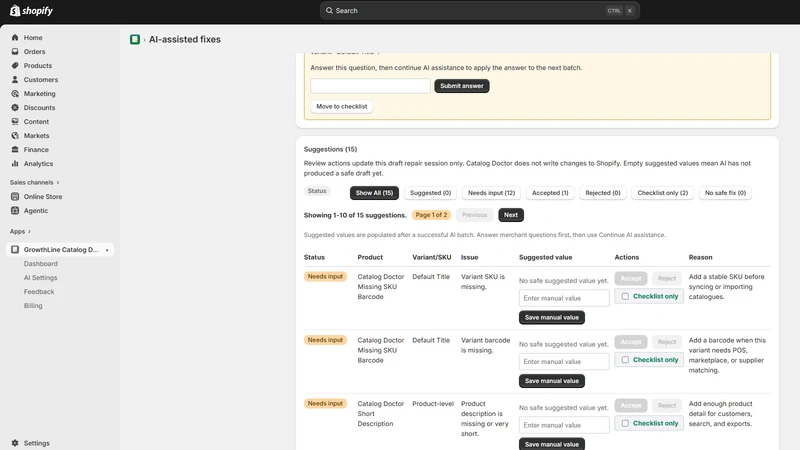Save manual value for Product description row
800x450 pixels.
(552, 444)
